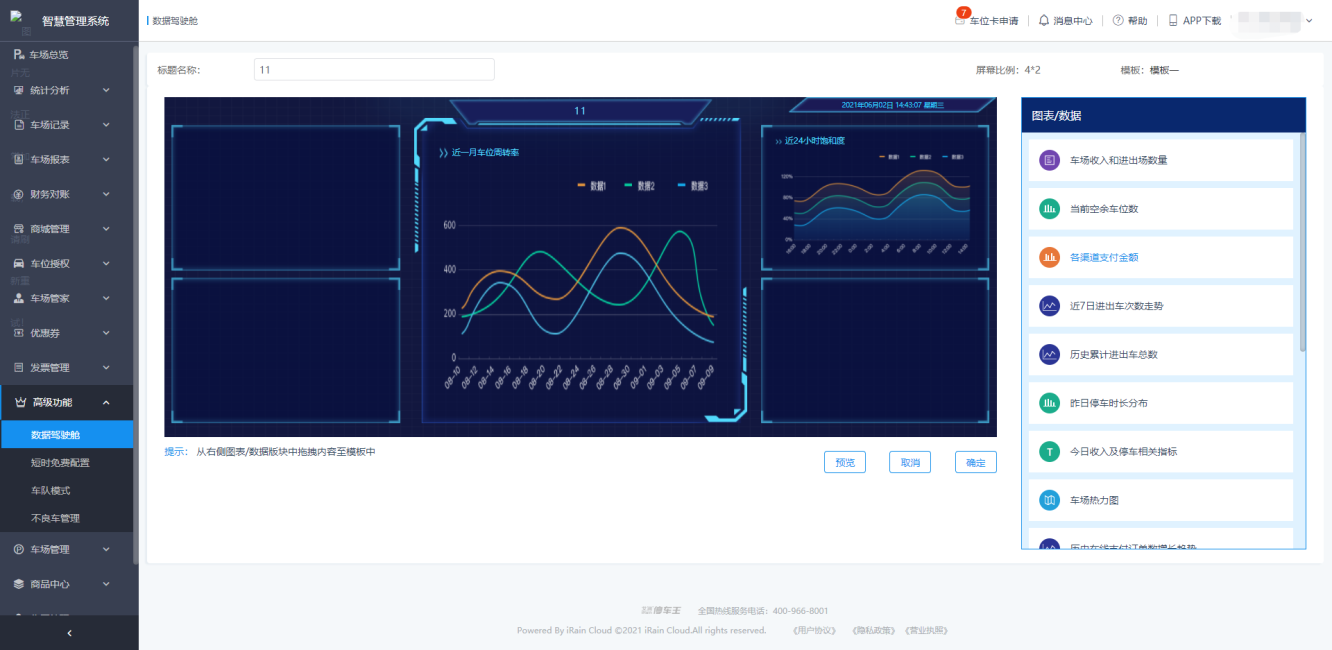Select the 历史累计进出车总数 icon
This screenshot has height=650, width=1332.
click(x=1049, y=354)
